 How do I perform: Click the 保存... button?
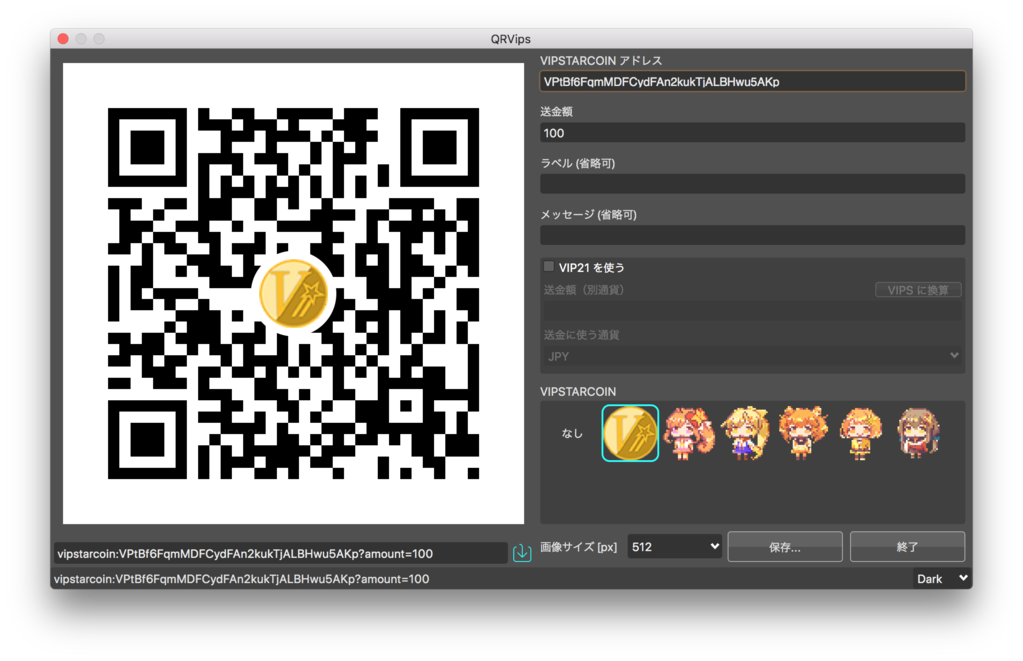[x=785, y=547]
